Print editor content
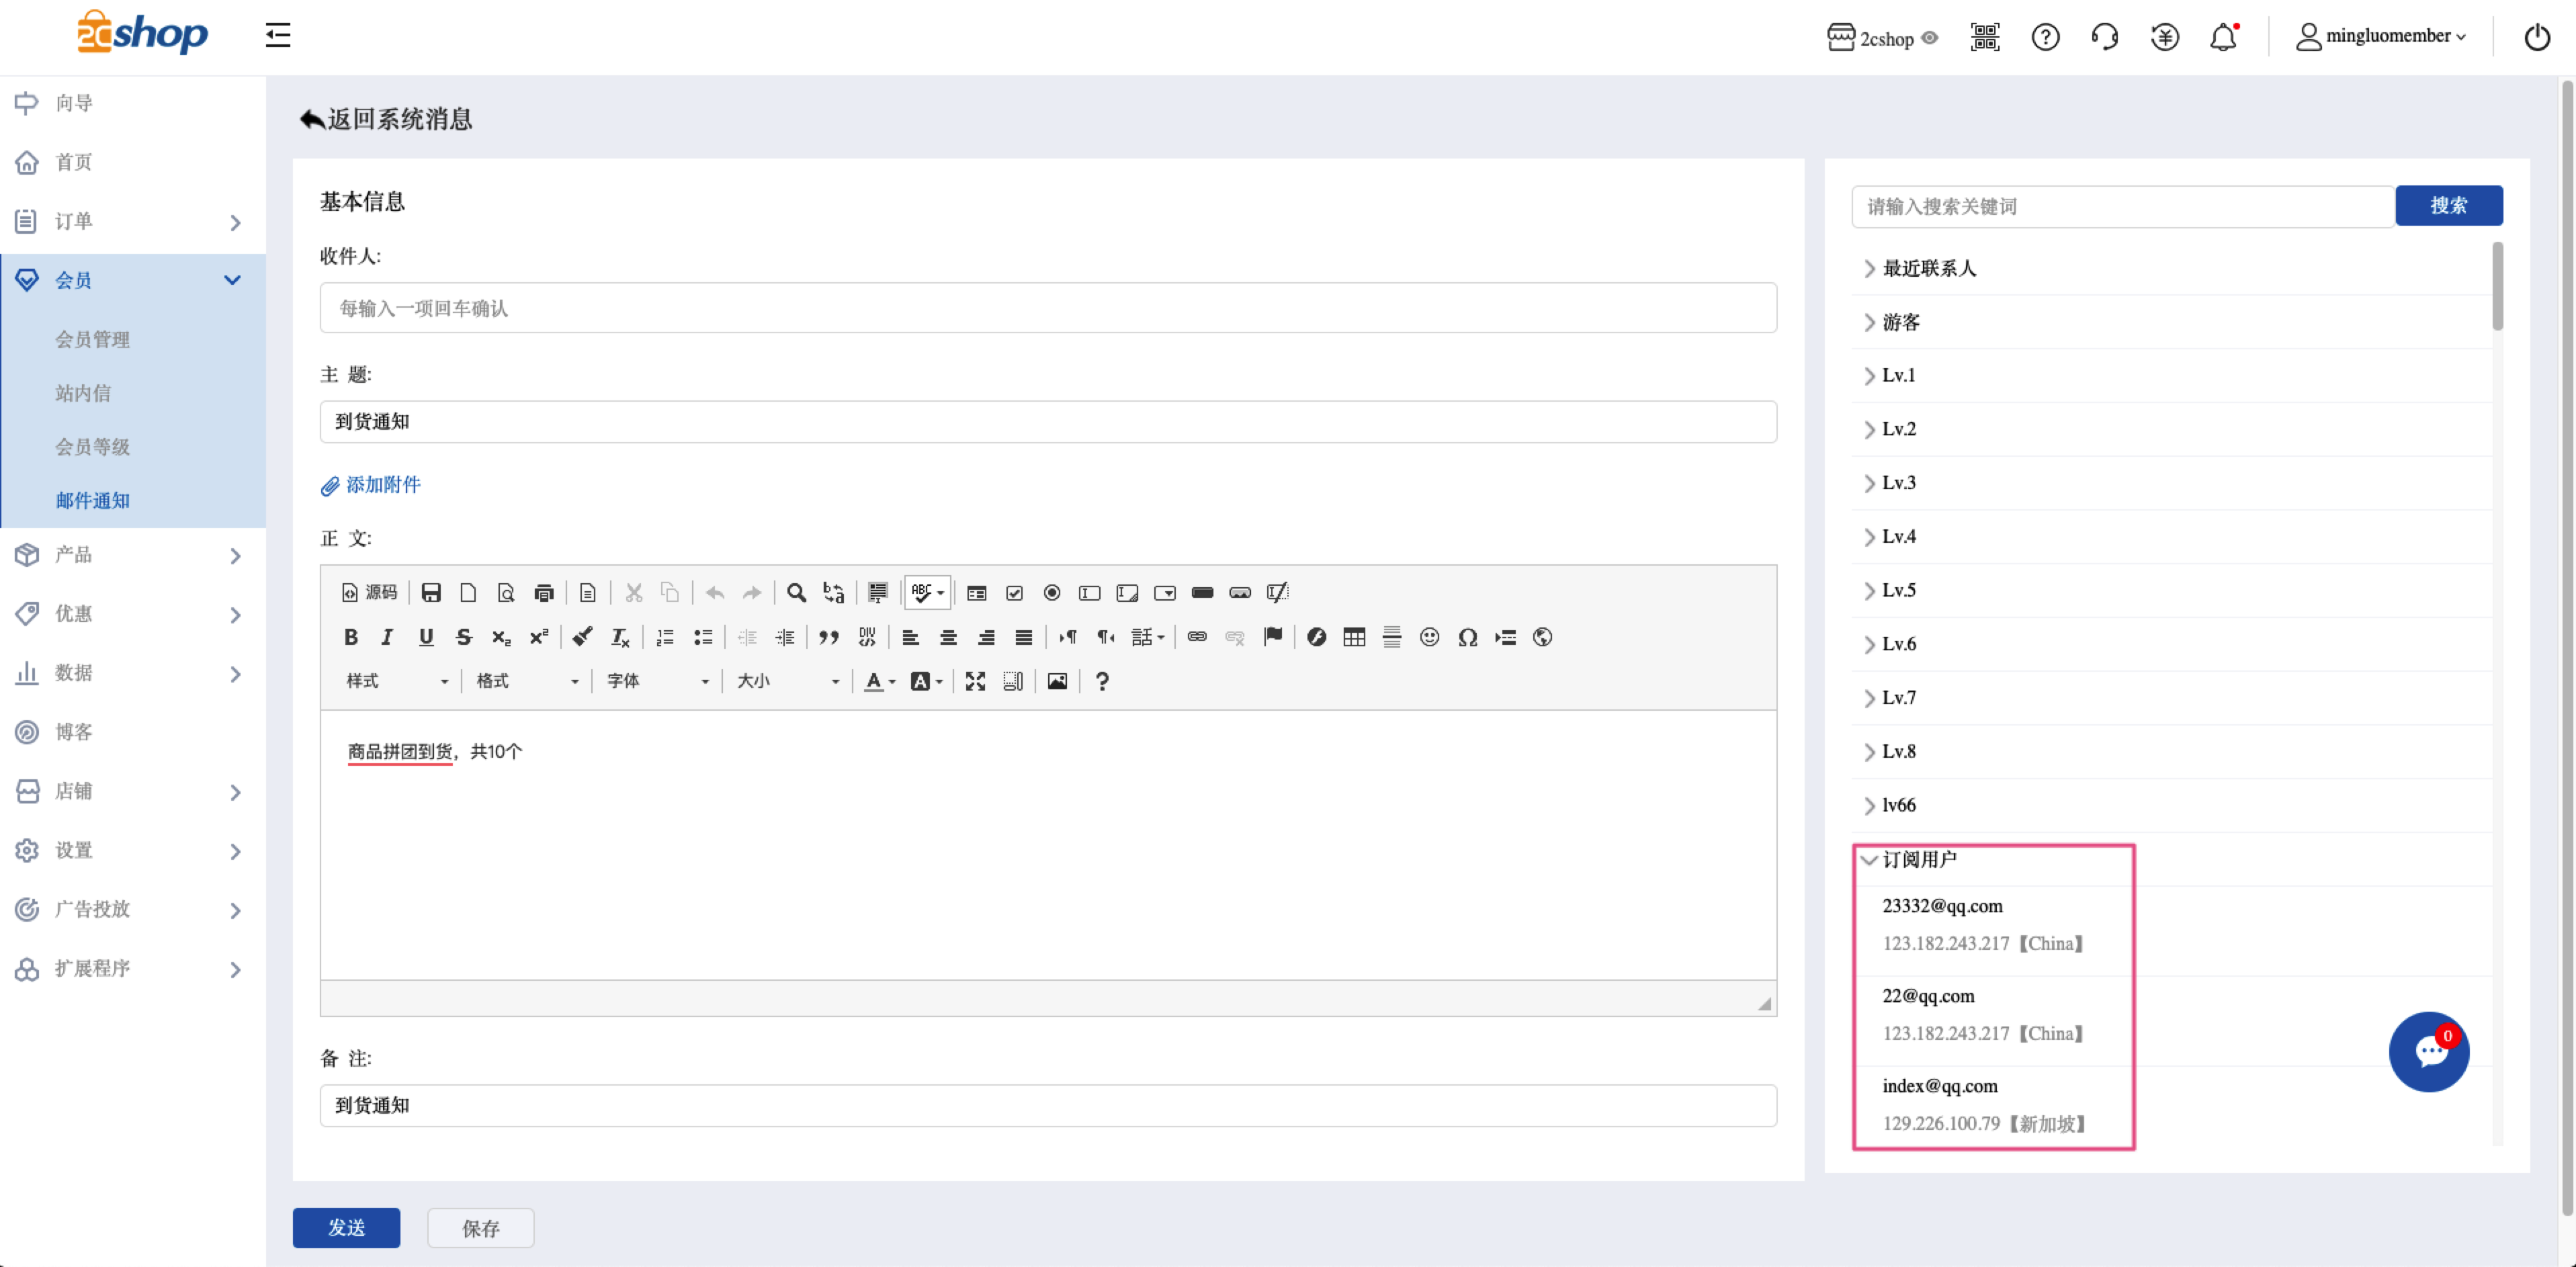 544,593
